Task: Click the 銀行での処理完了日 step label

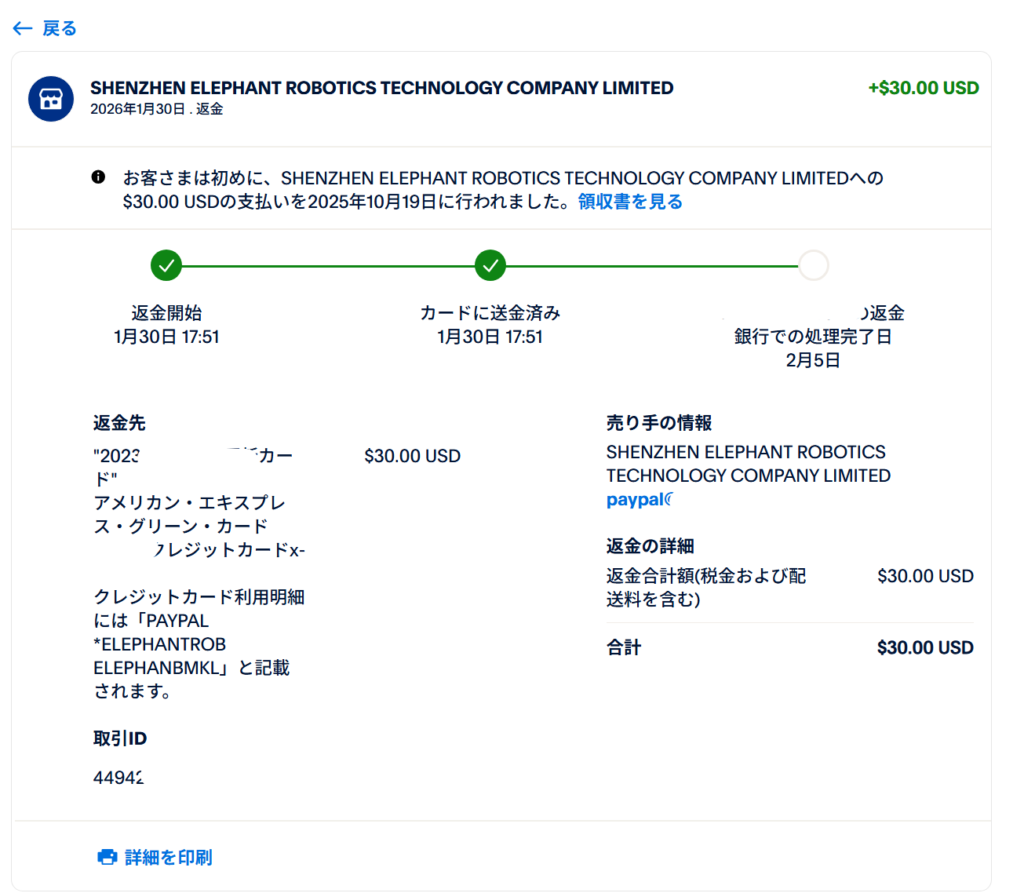Action: pos(813,337)
